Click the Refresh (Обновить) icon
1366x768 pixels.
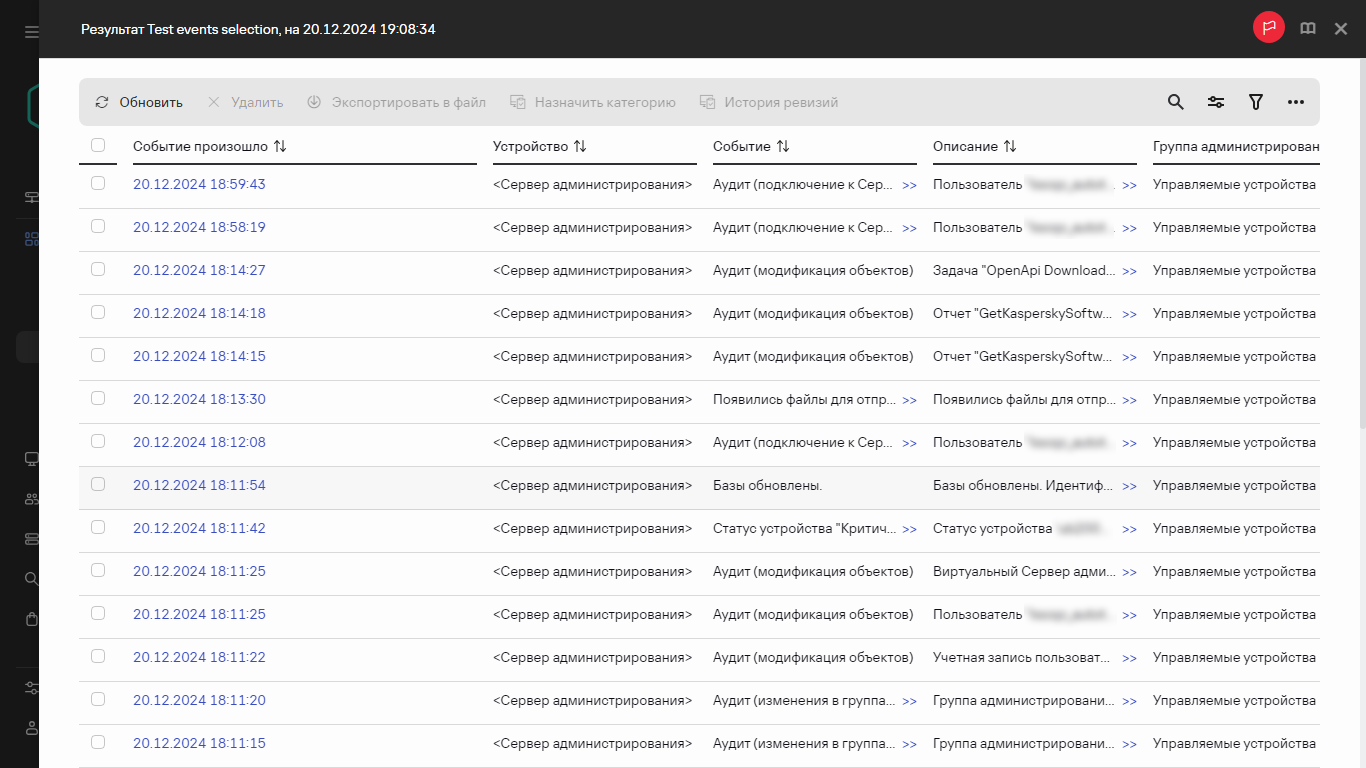pos(102,102)
